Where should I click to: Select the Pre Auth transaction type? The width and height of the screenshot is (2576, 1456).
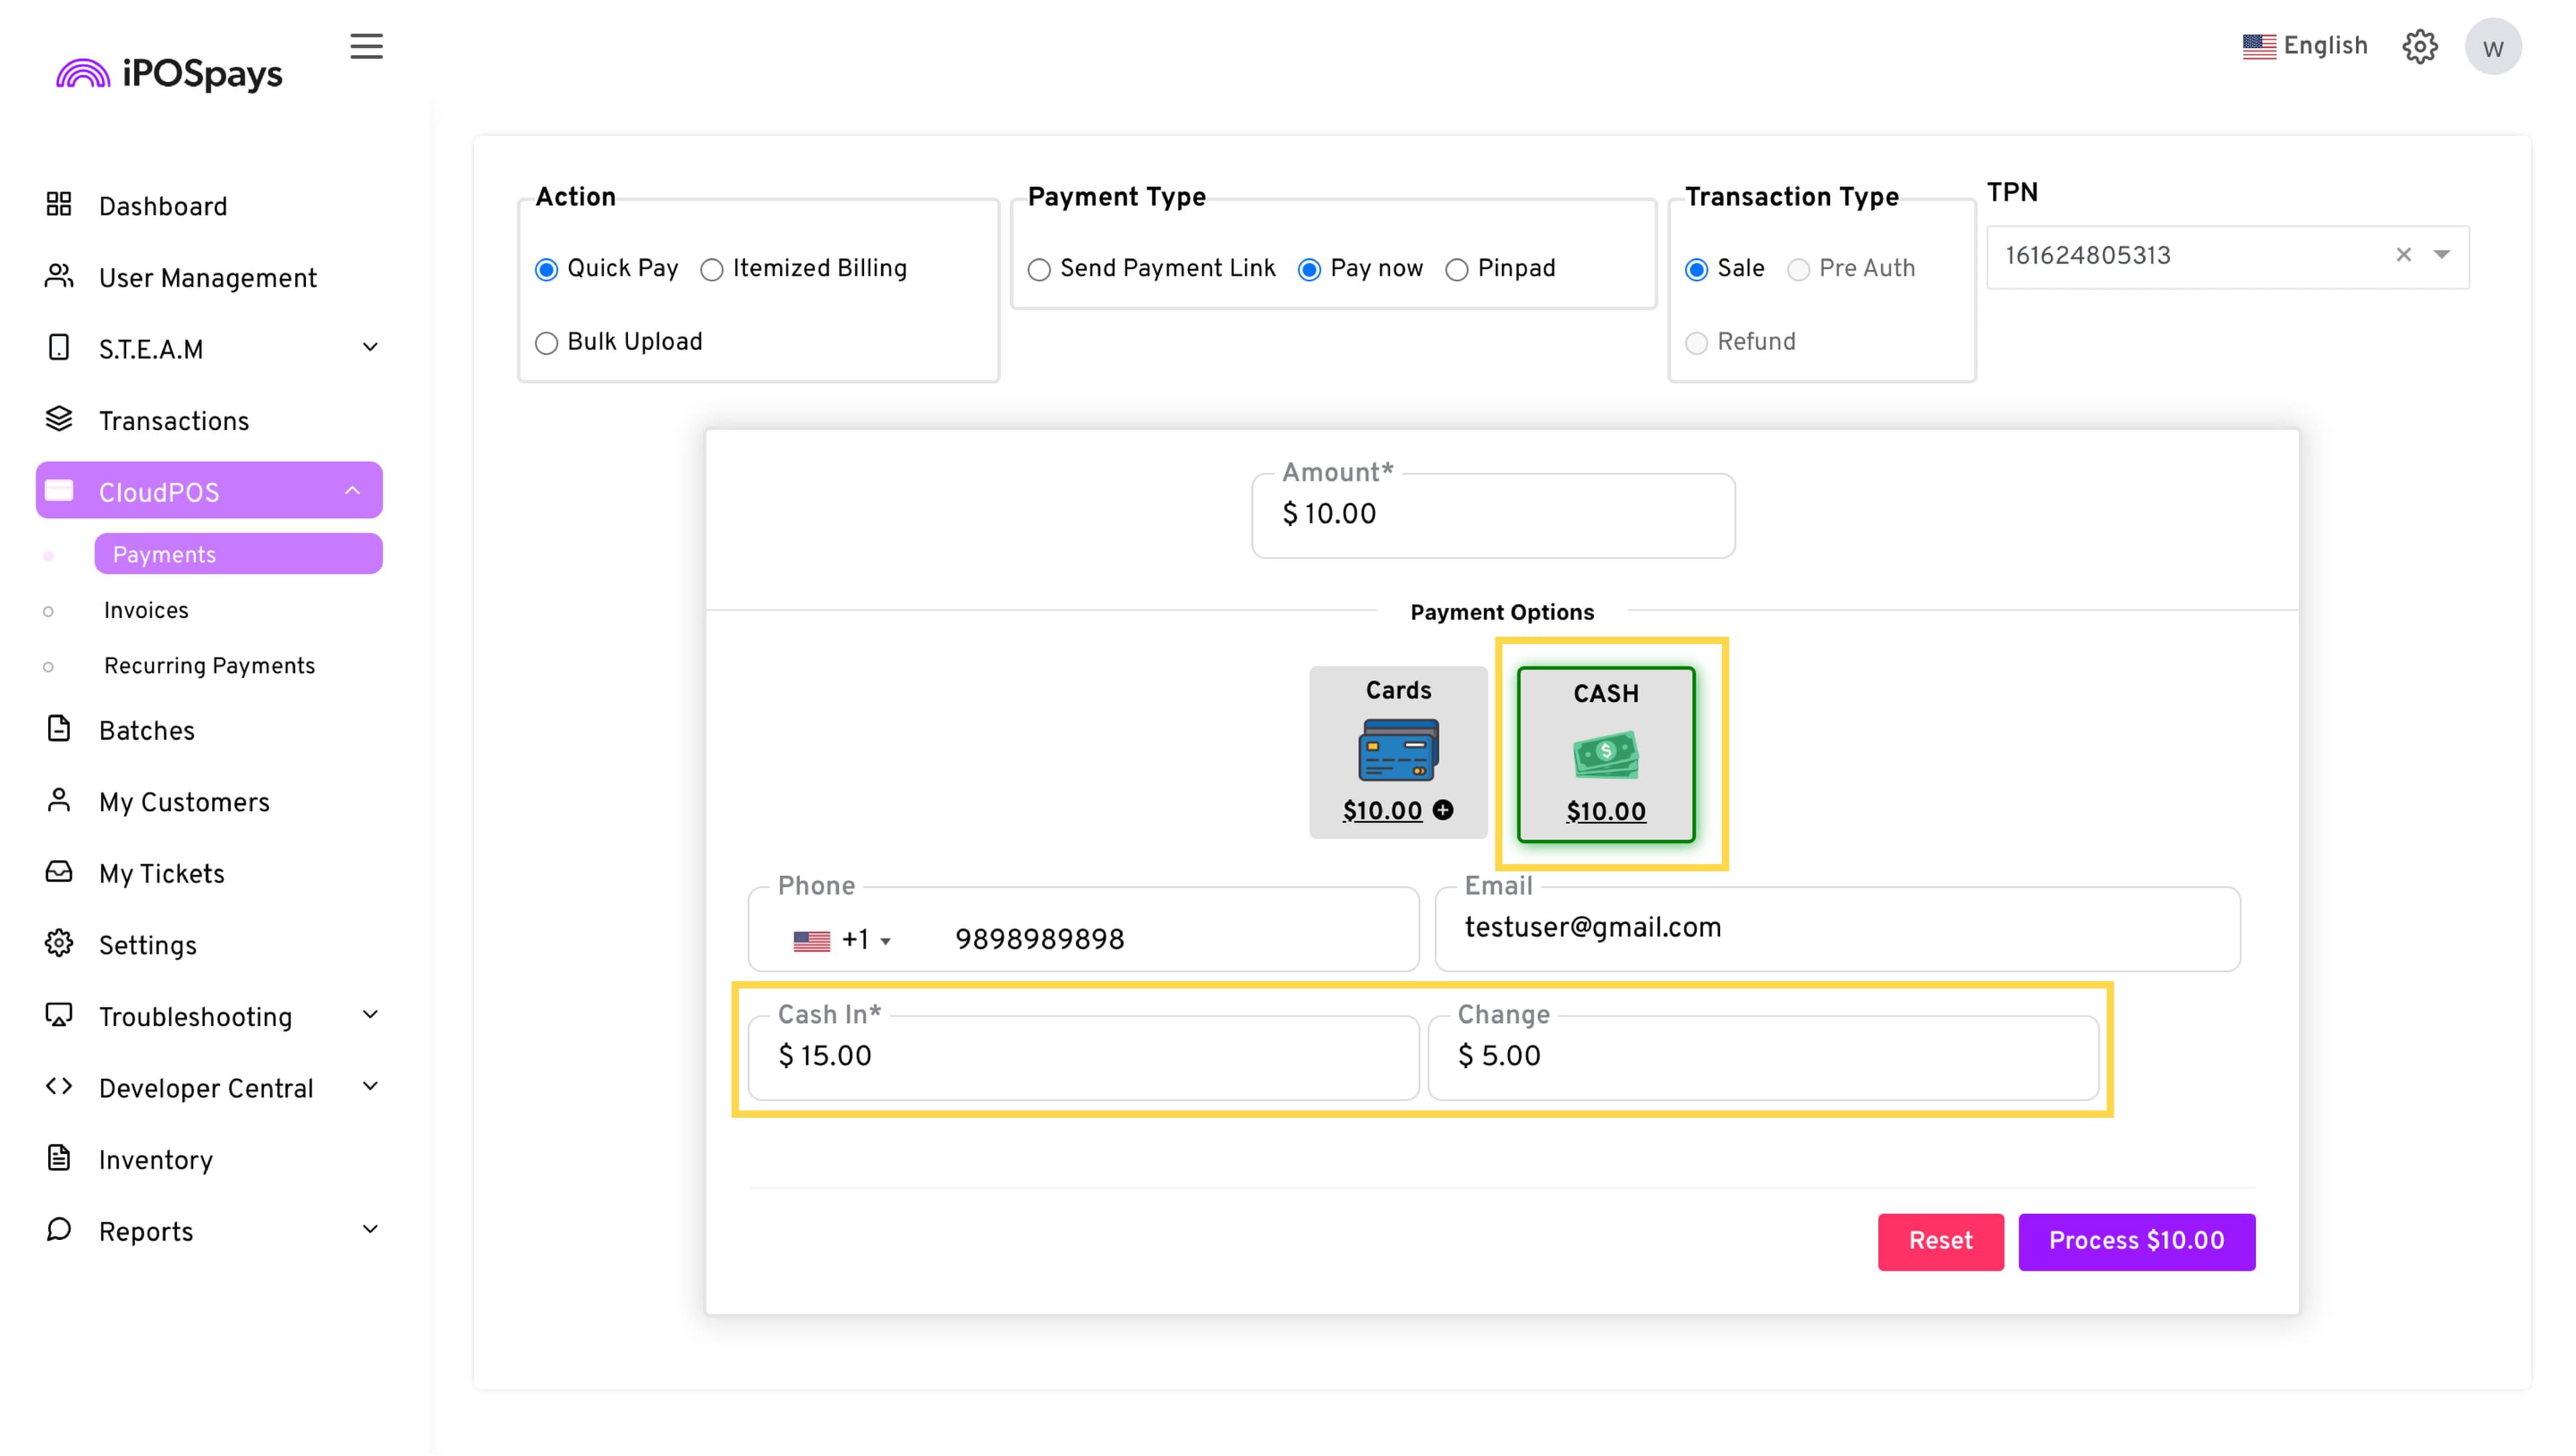coord(1798,270)
